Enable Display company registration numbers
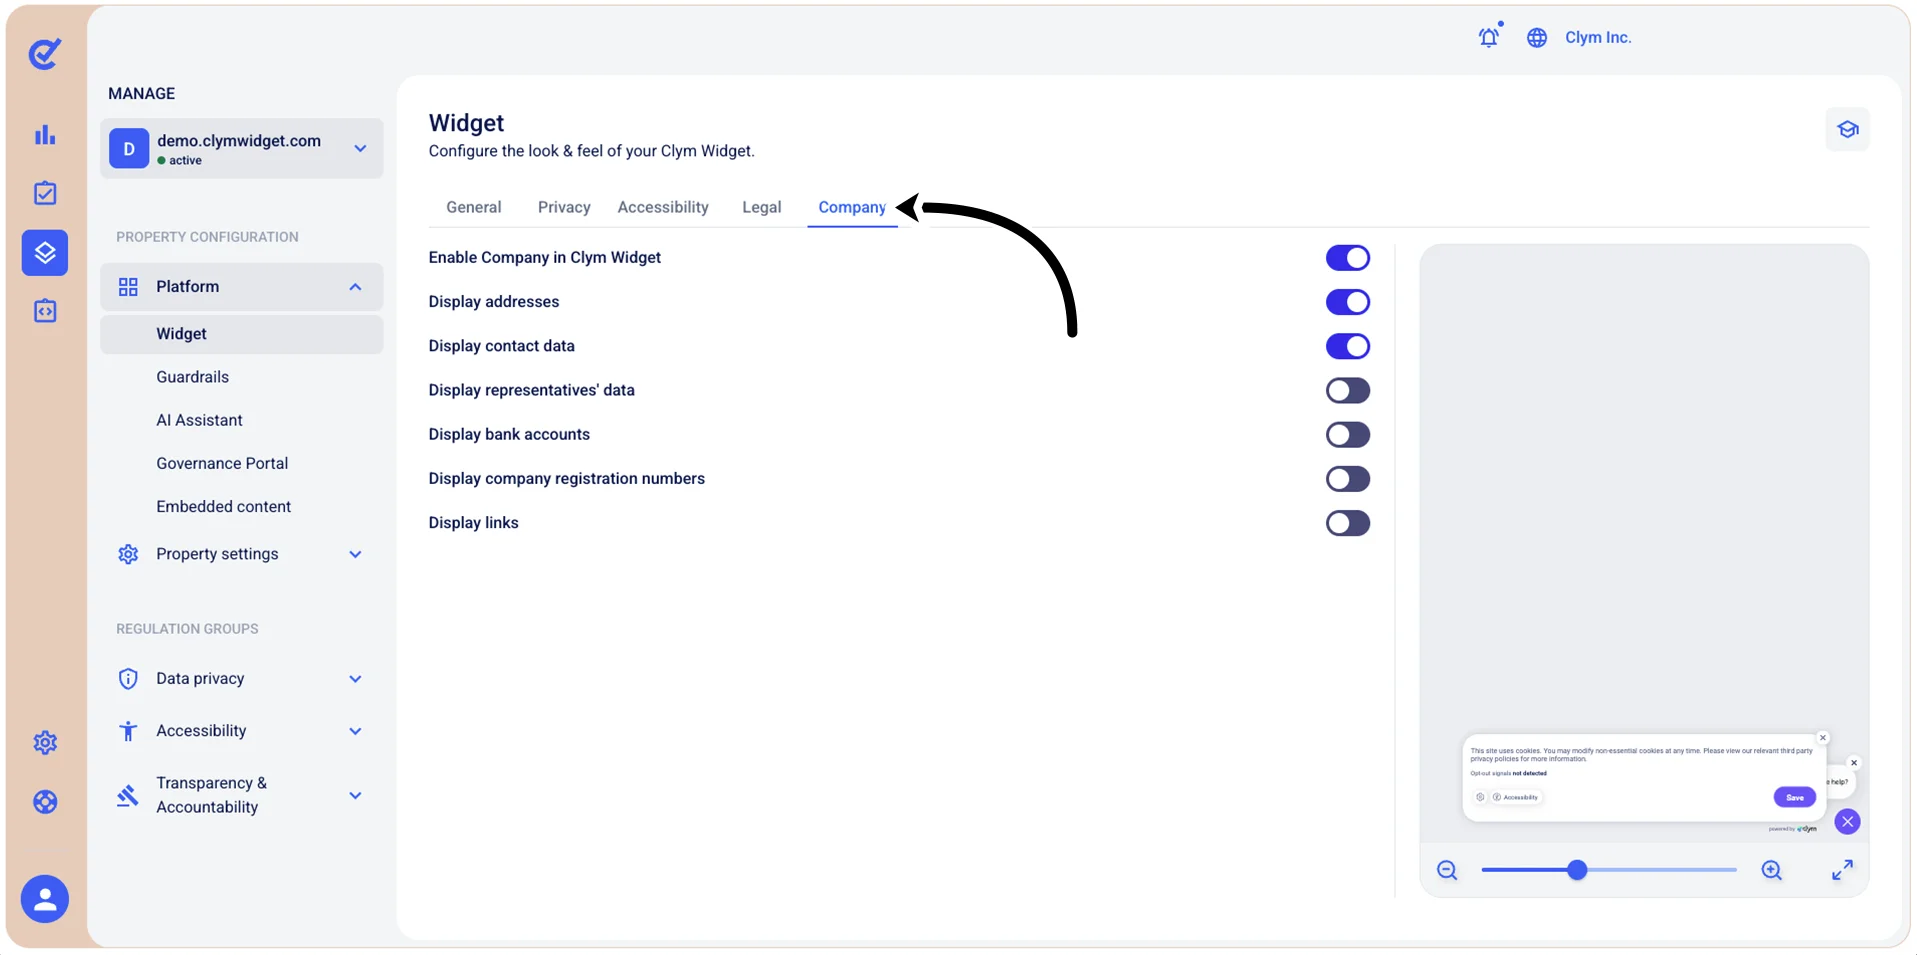Image resolution: width=1917 pixels, height=955 pixels. (1347, 479)
